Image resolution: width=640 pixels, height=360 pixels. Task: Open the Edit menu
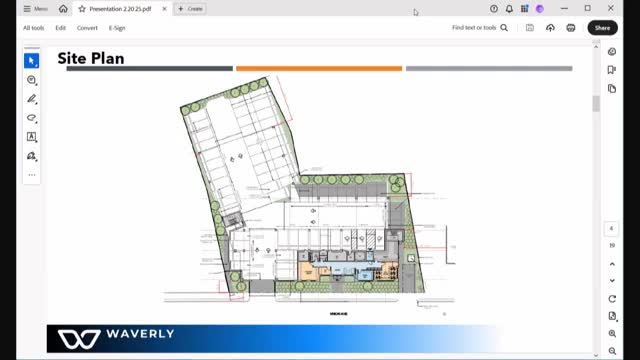click(x=60, y=28)
